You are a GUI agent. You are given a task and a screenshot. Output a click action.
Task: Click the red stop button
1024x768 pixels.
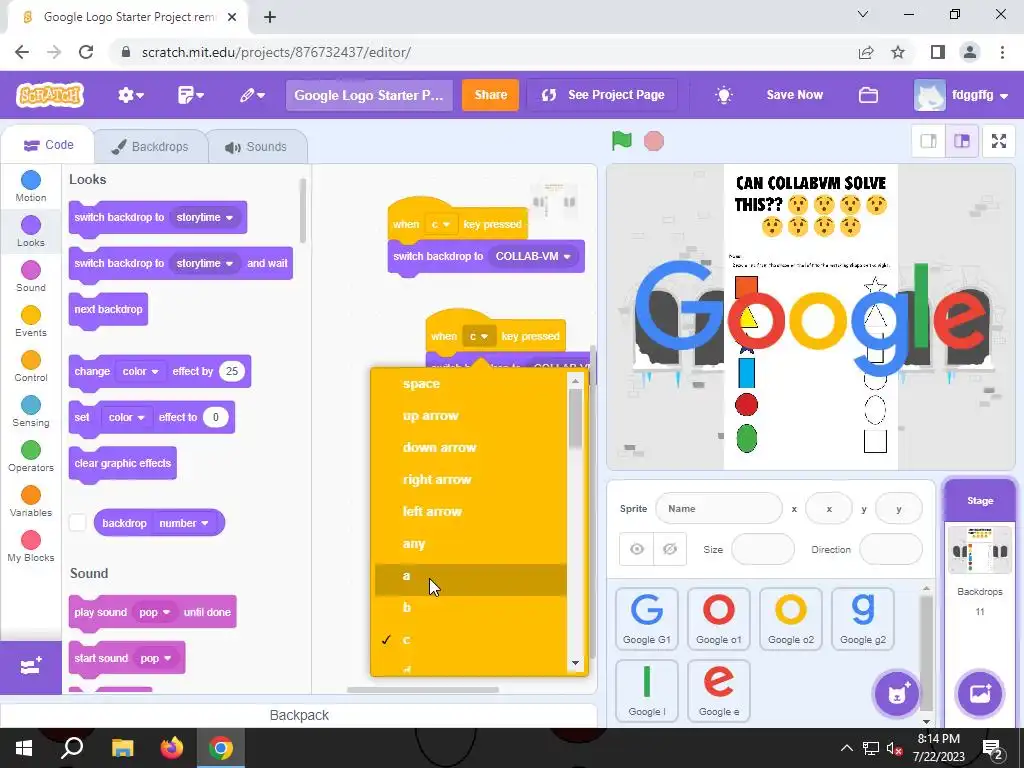click(654, 141)
